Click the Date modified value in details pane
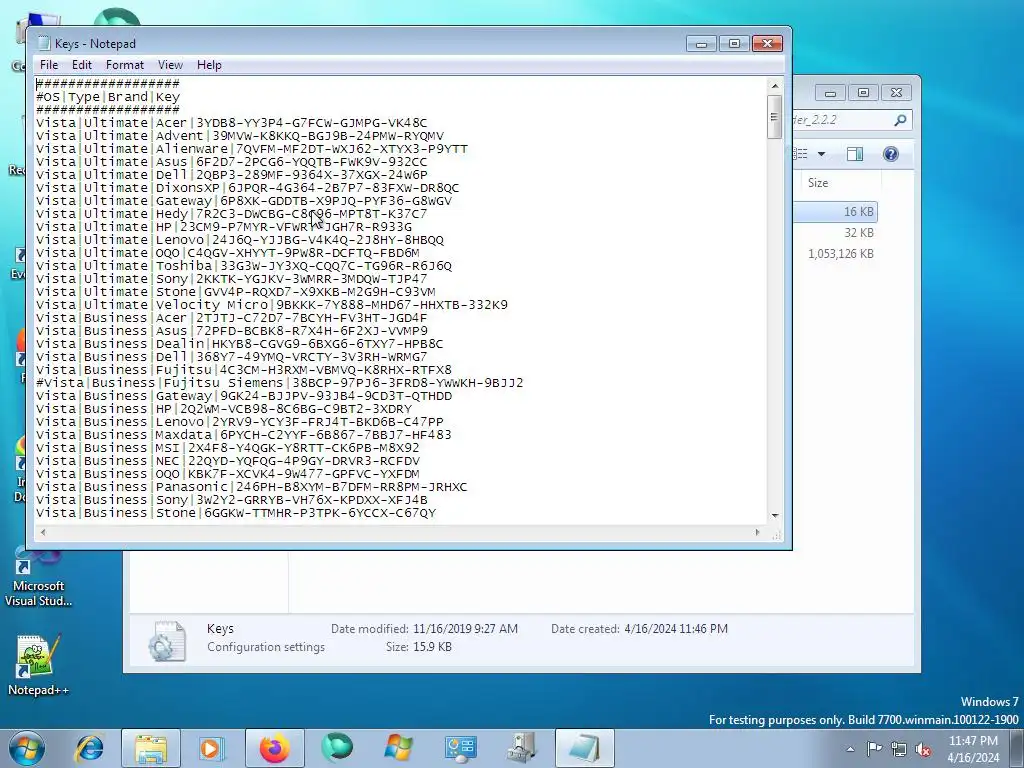1024x768 pixels. click(x=465, y=629)
